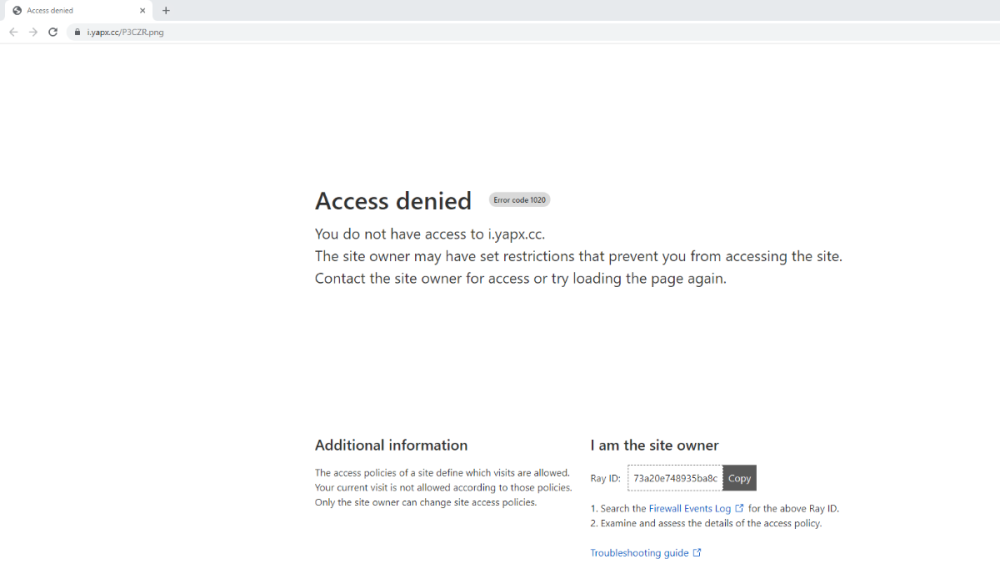Open the Firewall Events Log link
The height and width of the screenshot is (574, 1000).
[x=689, y=508]
